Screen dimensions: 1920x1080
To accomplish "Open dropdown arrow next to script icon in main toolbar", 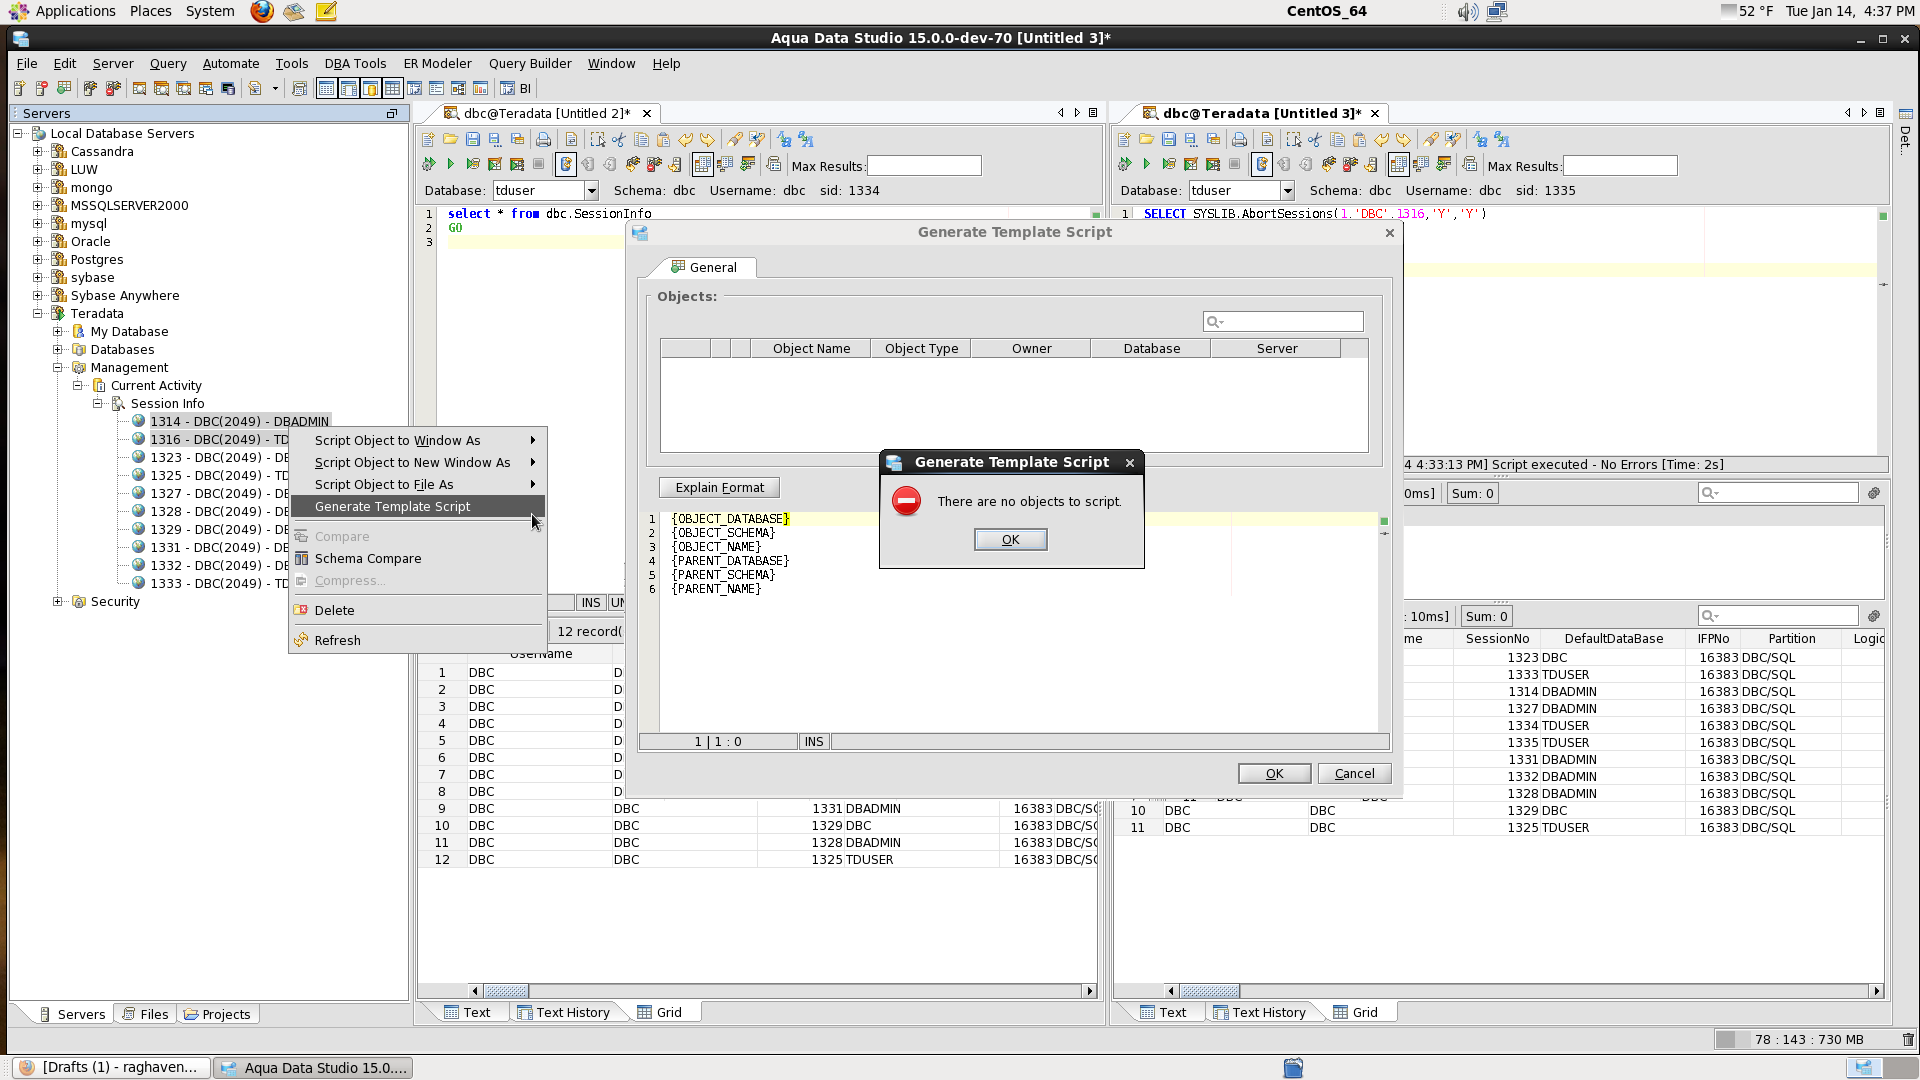I will [275, 88].
